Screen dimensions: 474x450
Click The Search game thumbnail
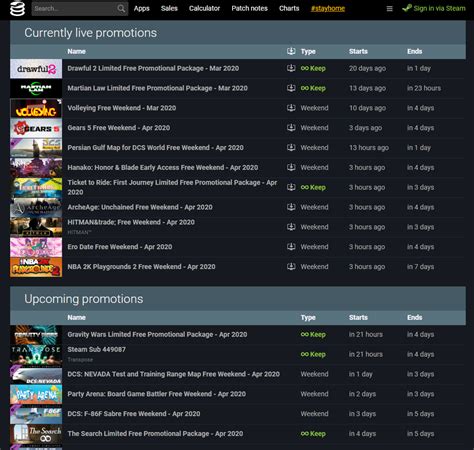[x=36, y=434]
